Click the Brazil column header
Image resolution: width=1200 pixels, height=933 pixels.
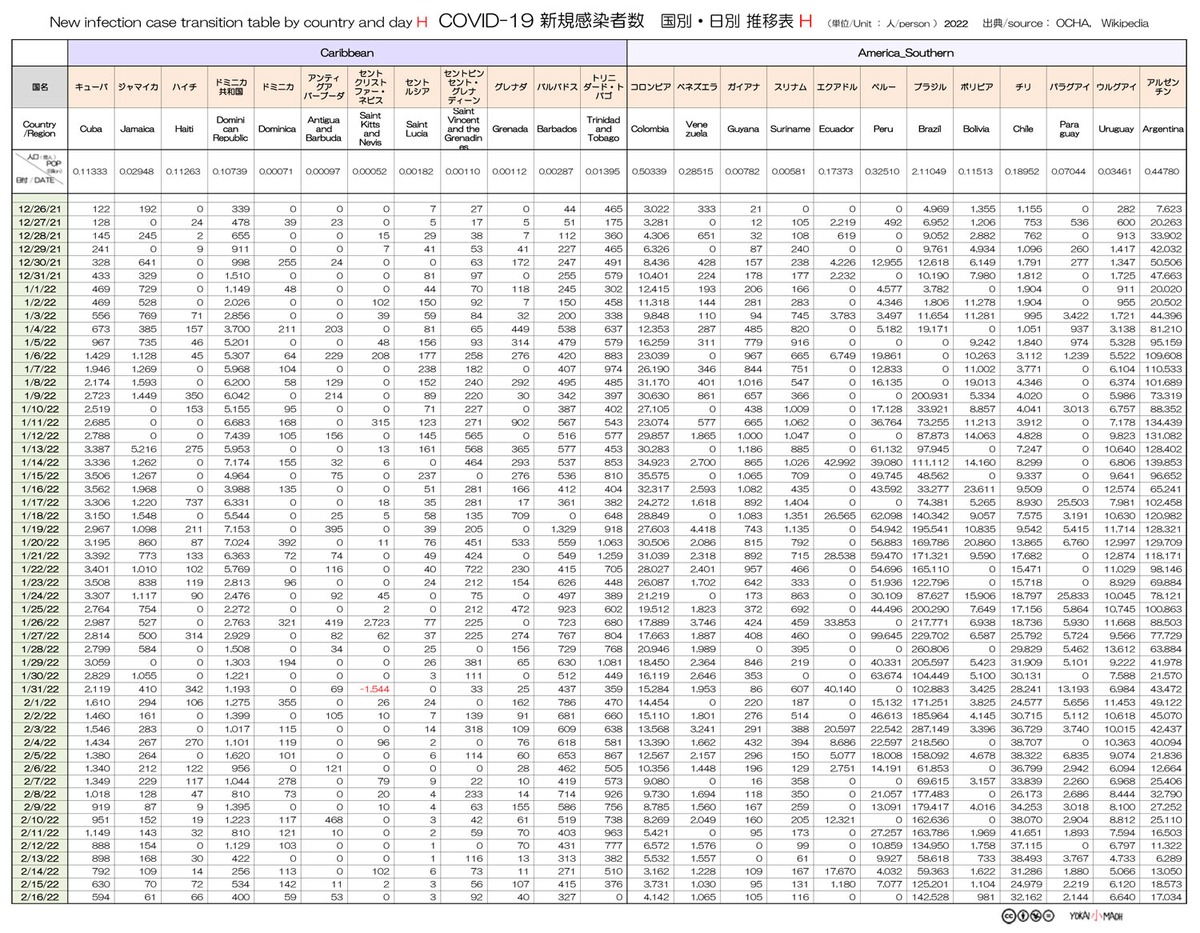click(929, 130)
